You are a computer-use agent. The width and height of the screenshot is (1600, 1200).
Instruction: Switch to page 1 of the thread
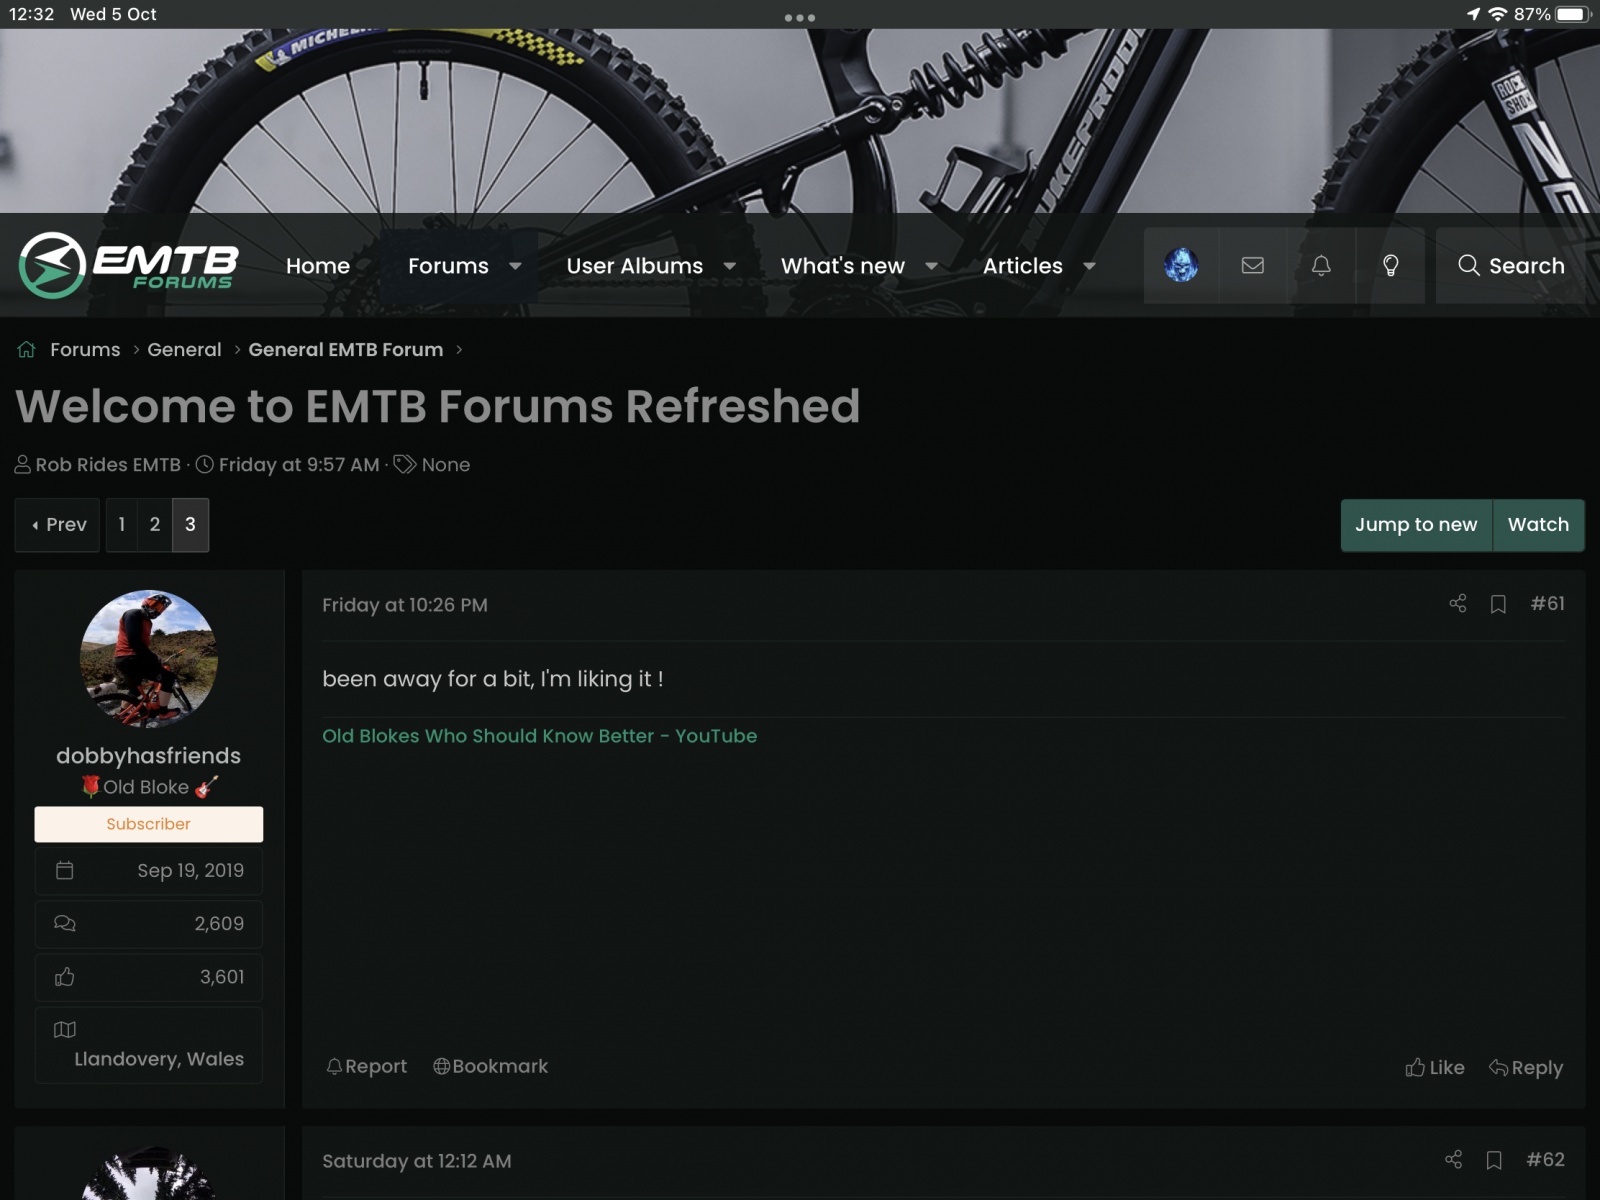coord(121,524)
